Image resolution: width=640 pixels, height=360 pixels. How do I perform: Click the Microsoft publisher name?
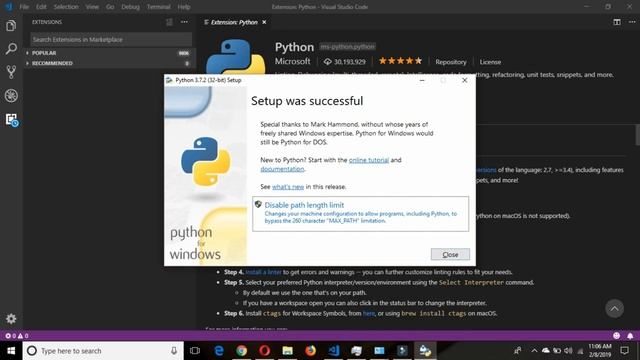coord(293,61)
